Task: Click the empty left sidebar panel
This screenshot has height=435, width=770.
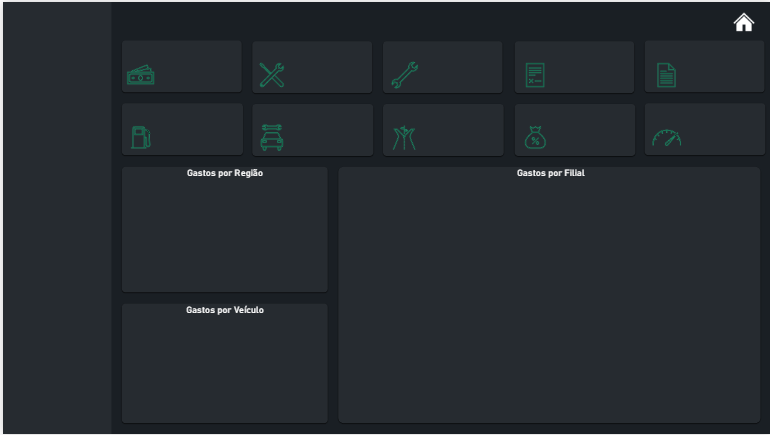Action: pos(56,220)
